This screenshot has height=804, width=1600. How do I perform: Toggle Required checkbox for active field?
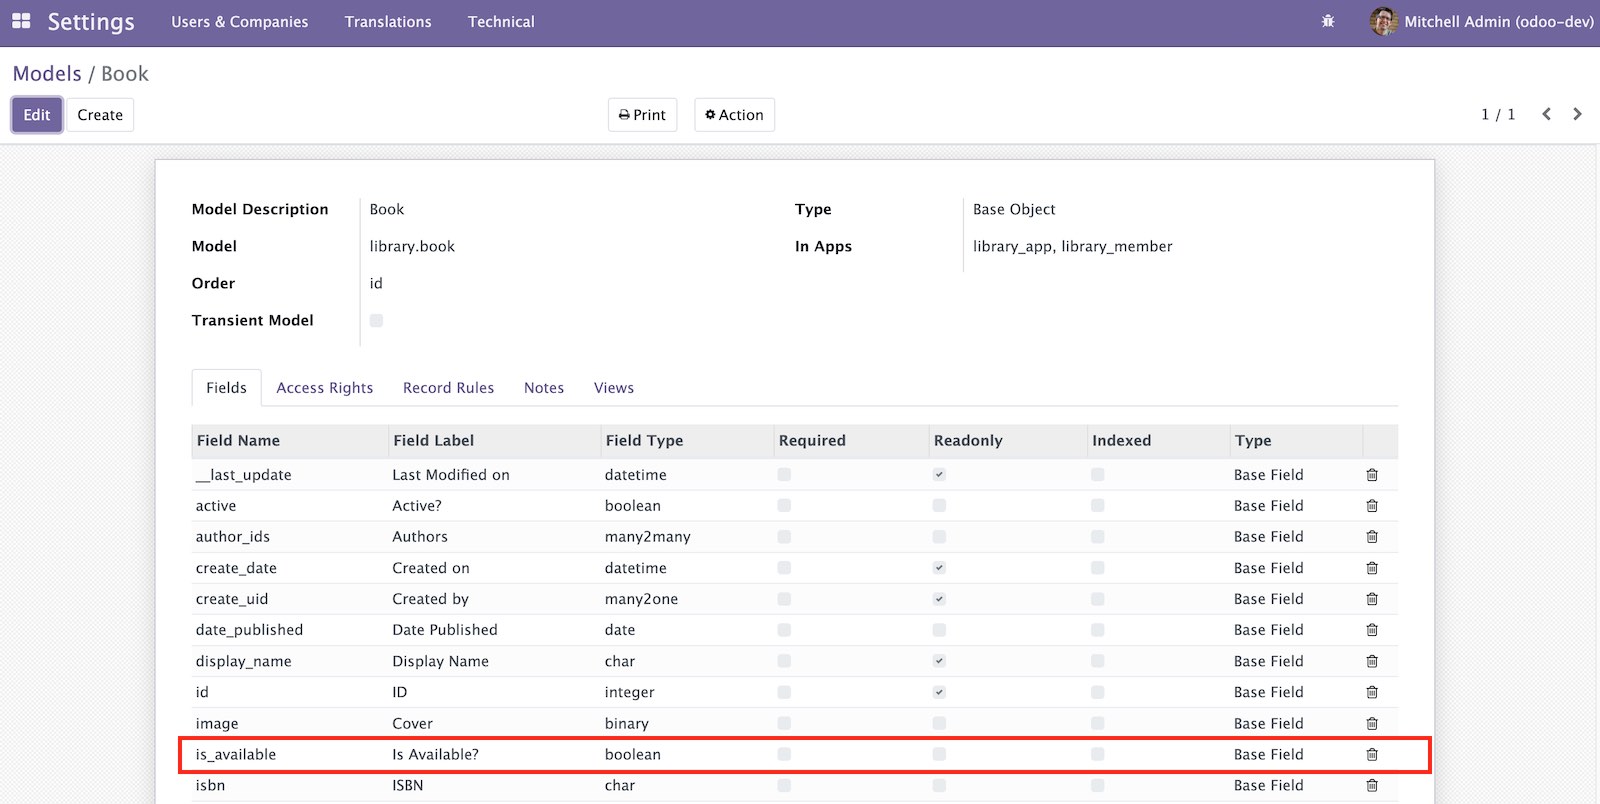click(x=784, y=506)
